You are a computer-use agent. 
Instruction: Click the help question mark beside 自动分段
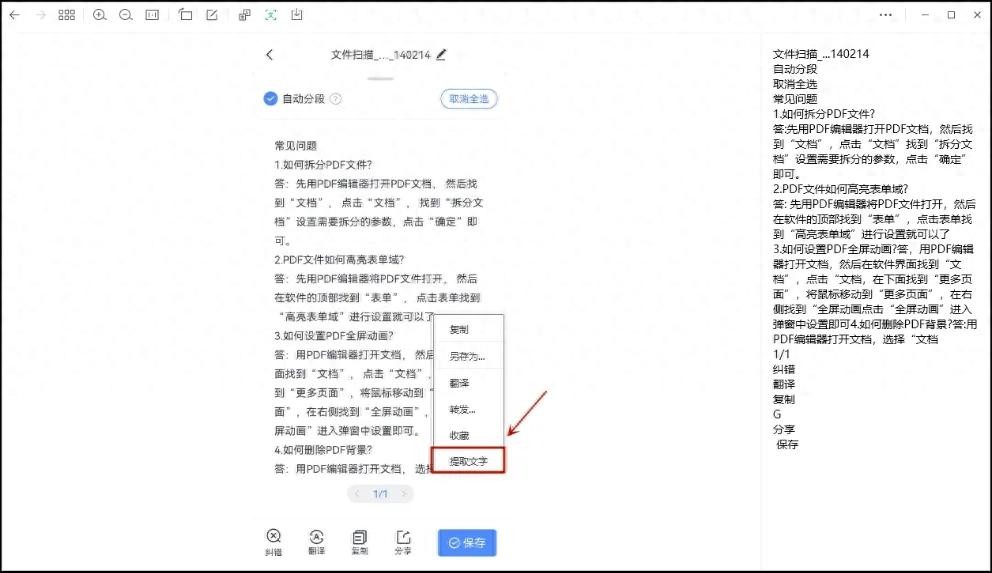click(336, 99)
